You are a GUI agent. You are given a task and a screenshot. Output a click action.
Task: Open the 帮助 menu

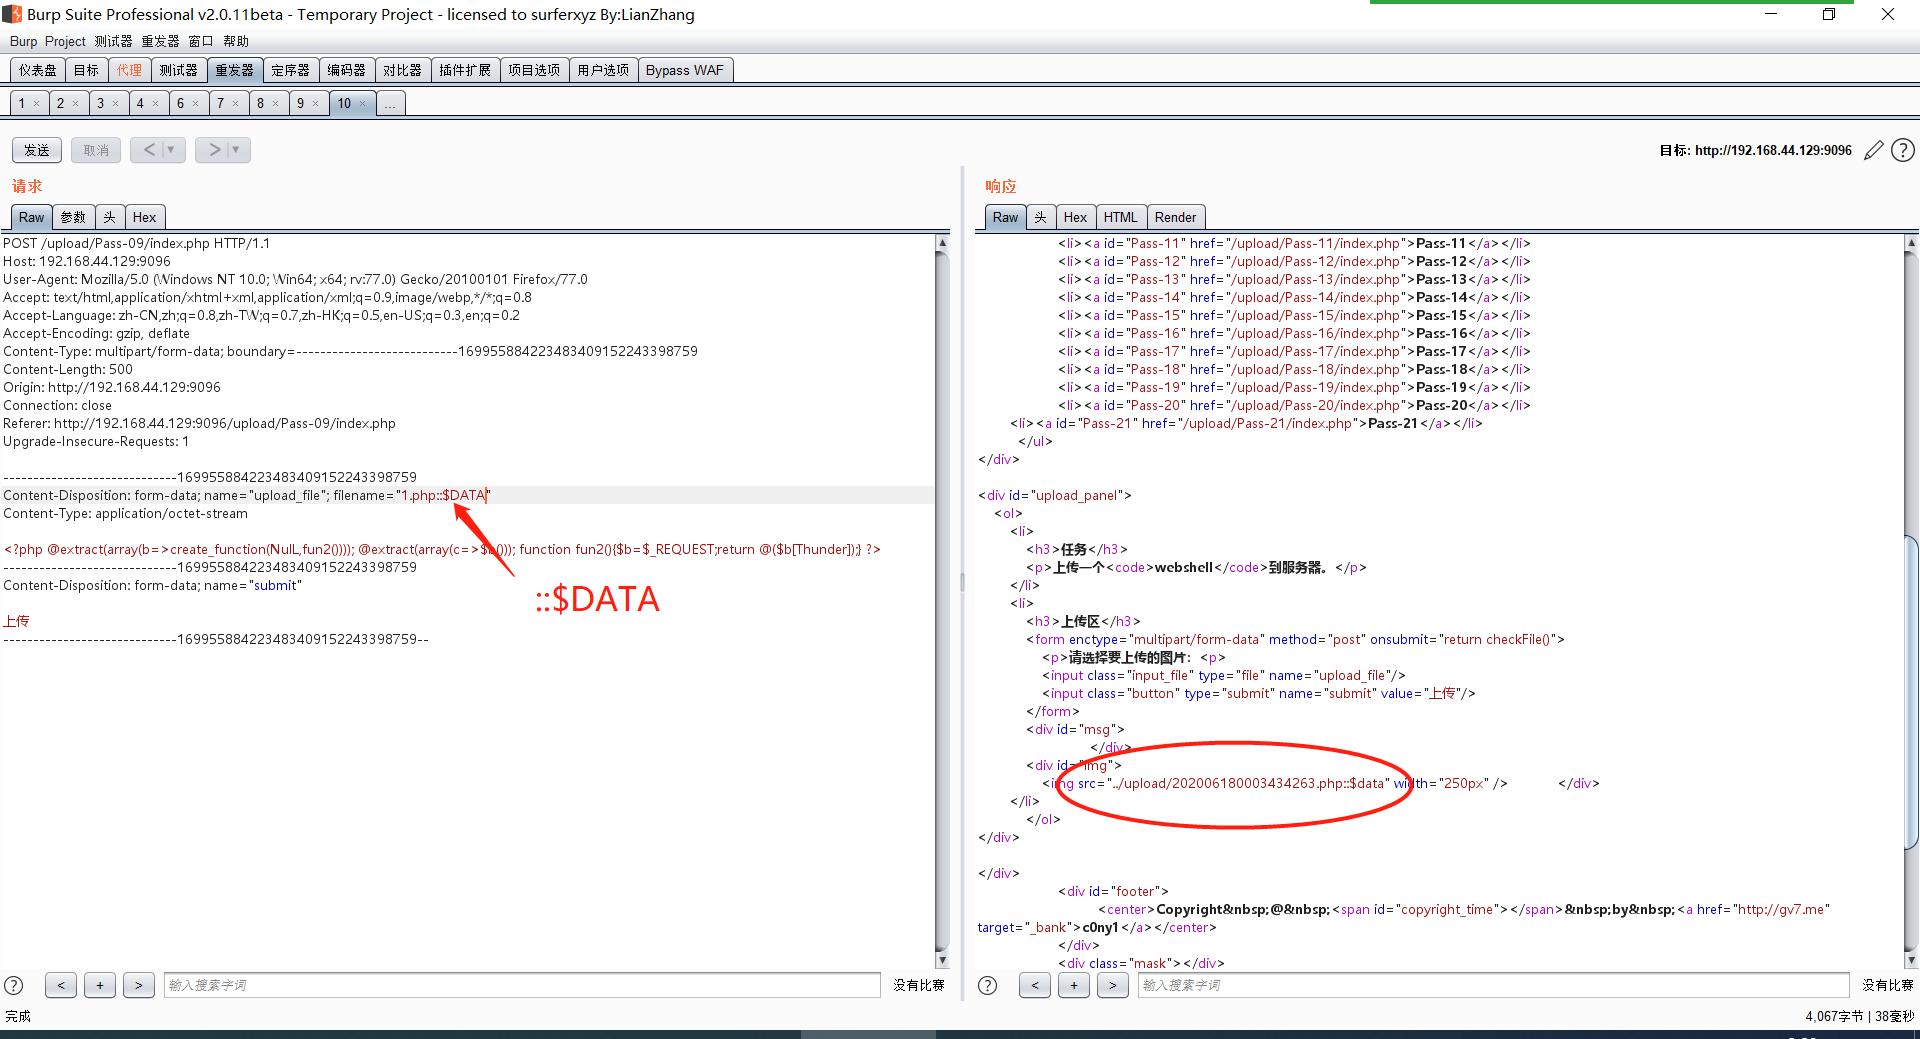coord(236,41)
